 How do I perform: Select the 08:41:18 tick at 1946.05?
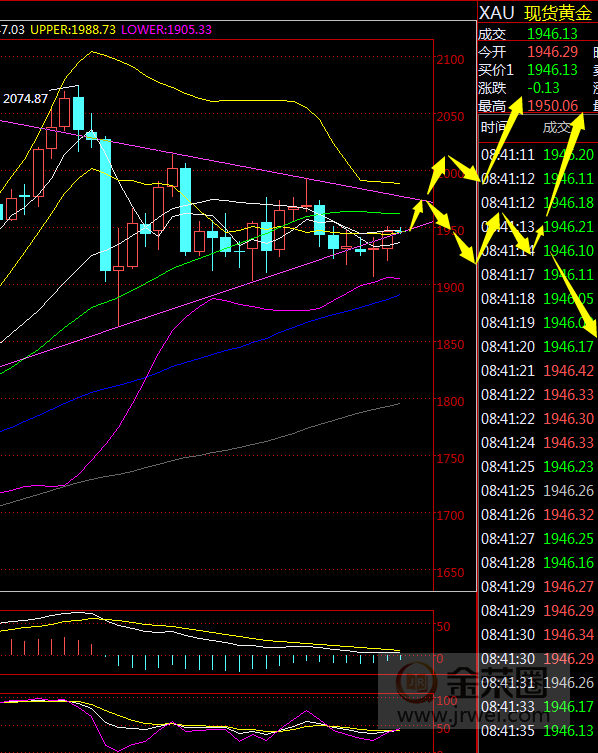coord(538,299)
